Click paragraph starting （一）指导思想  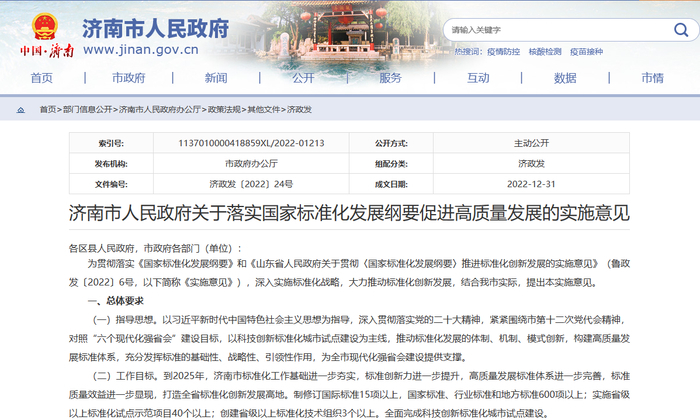coord(349,338)
